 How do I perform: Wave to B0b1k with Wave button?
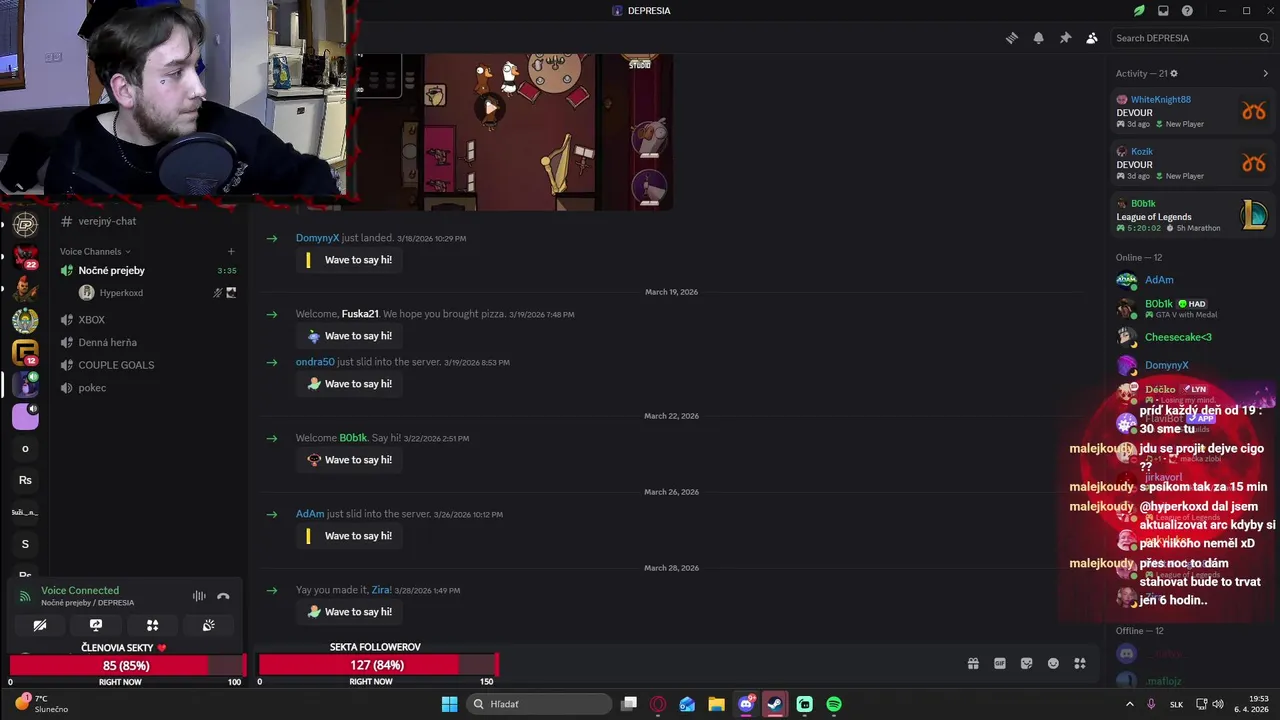[349, 460]
